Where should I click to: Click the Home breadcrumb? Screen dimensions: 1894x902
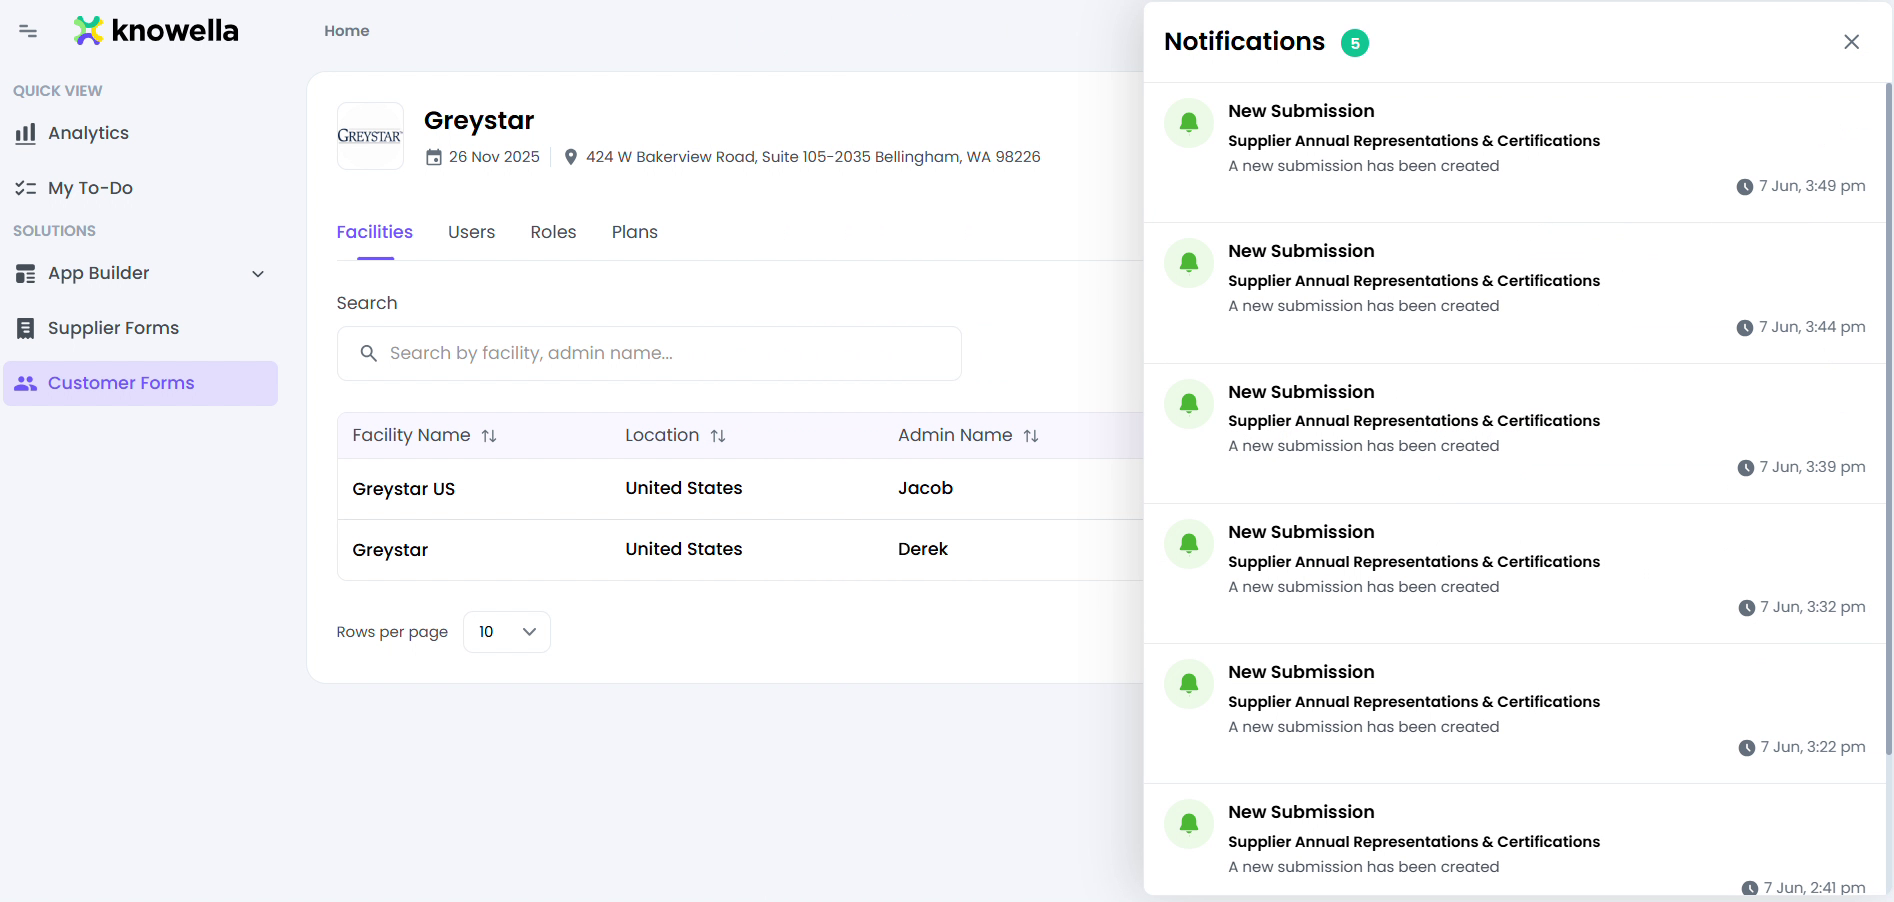pyautogui.click(x=346, y=31)
